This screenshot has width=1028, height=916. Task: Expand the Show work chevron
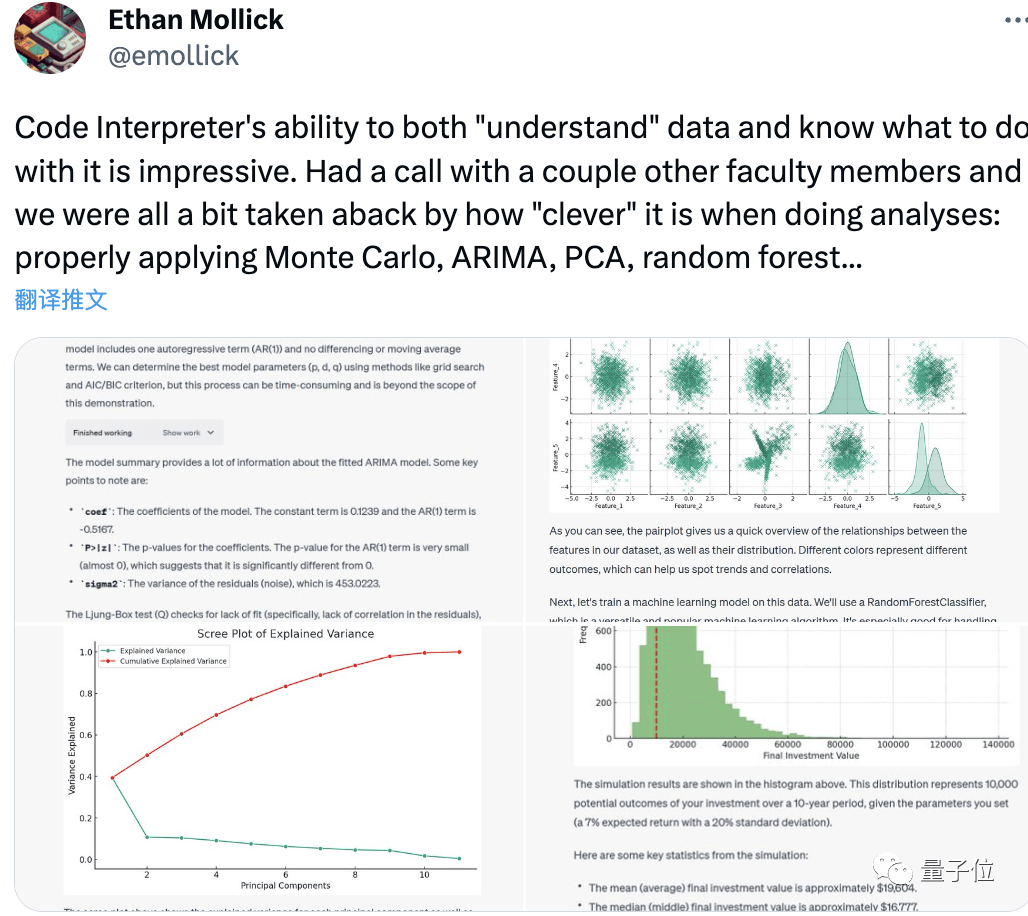(x=210, y=433)
